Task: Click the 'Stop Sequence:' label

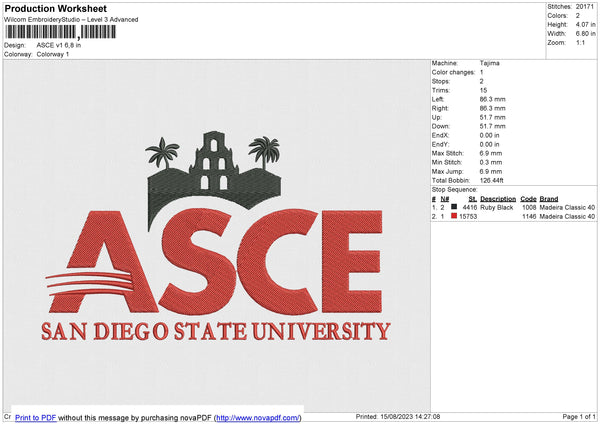Action: (455, 190)
